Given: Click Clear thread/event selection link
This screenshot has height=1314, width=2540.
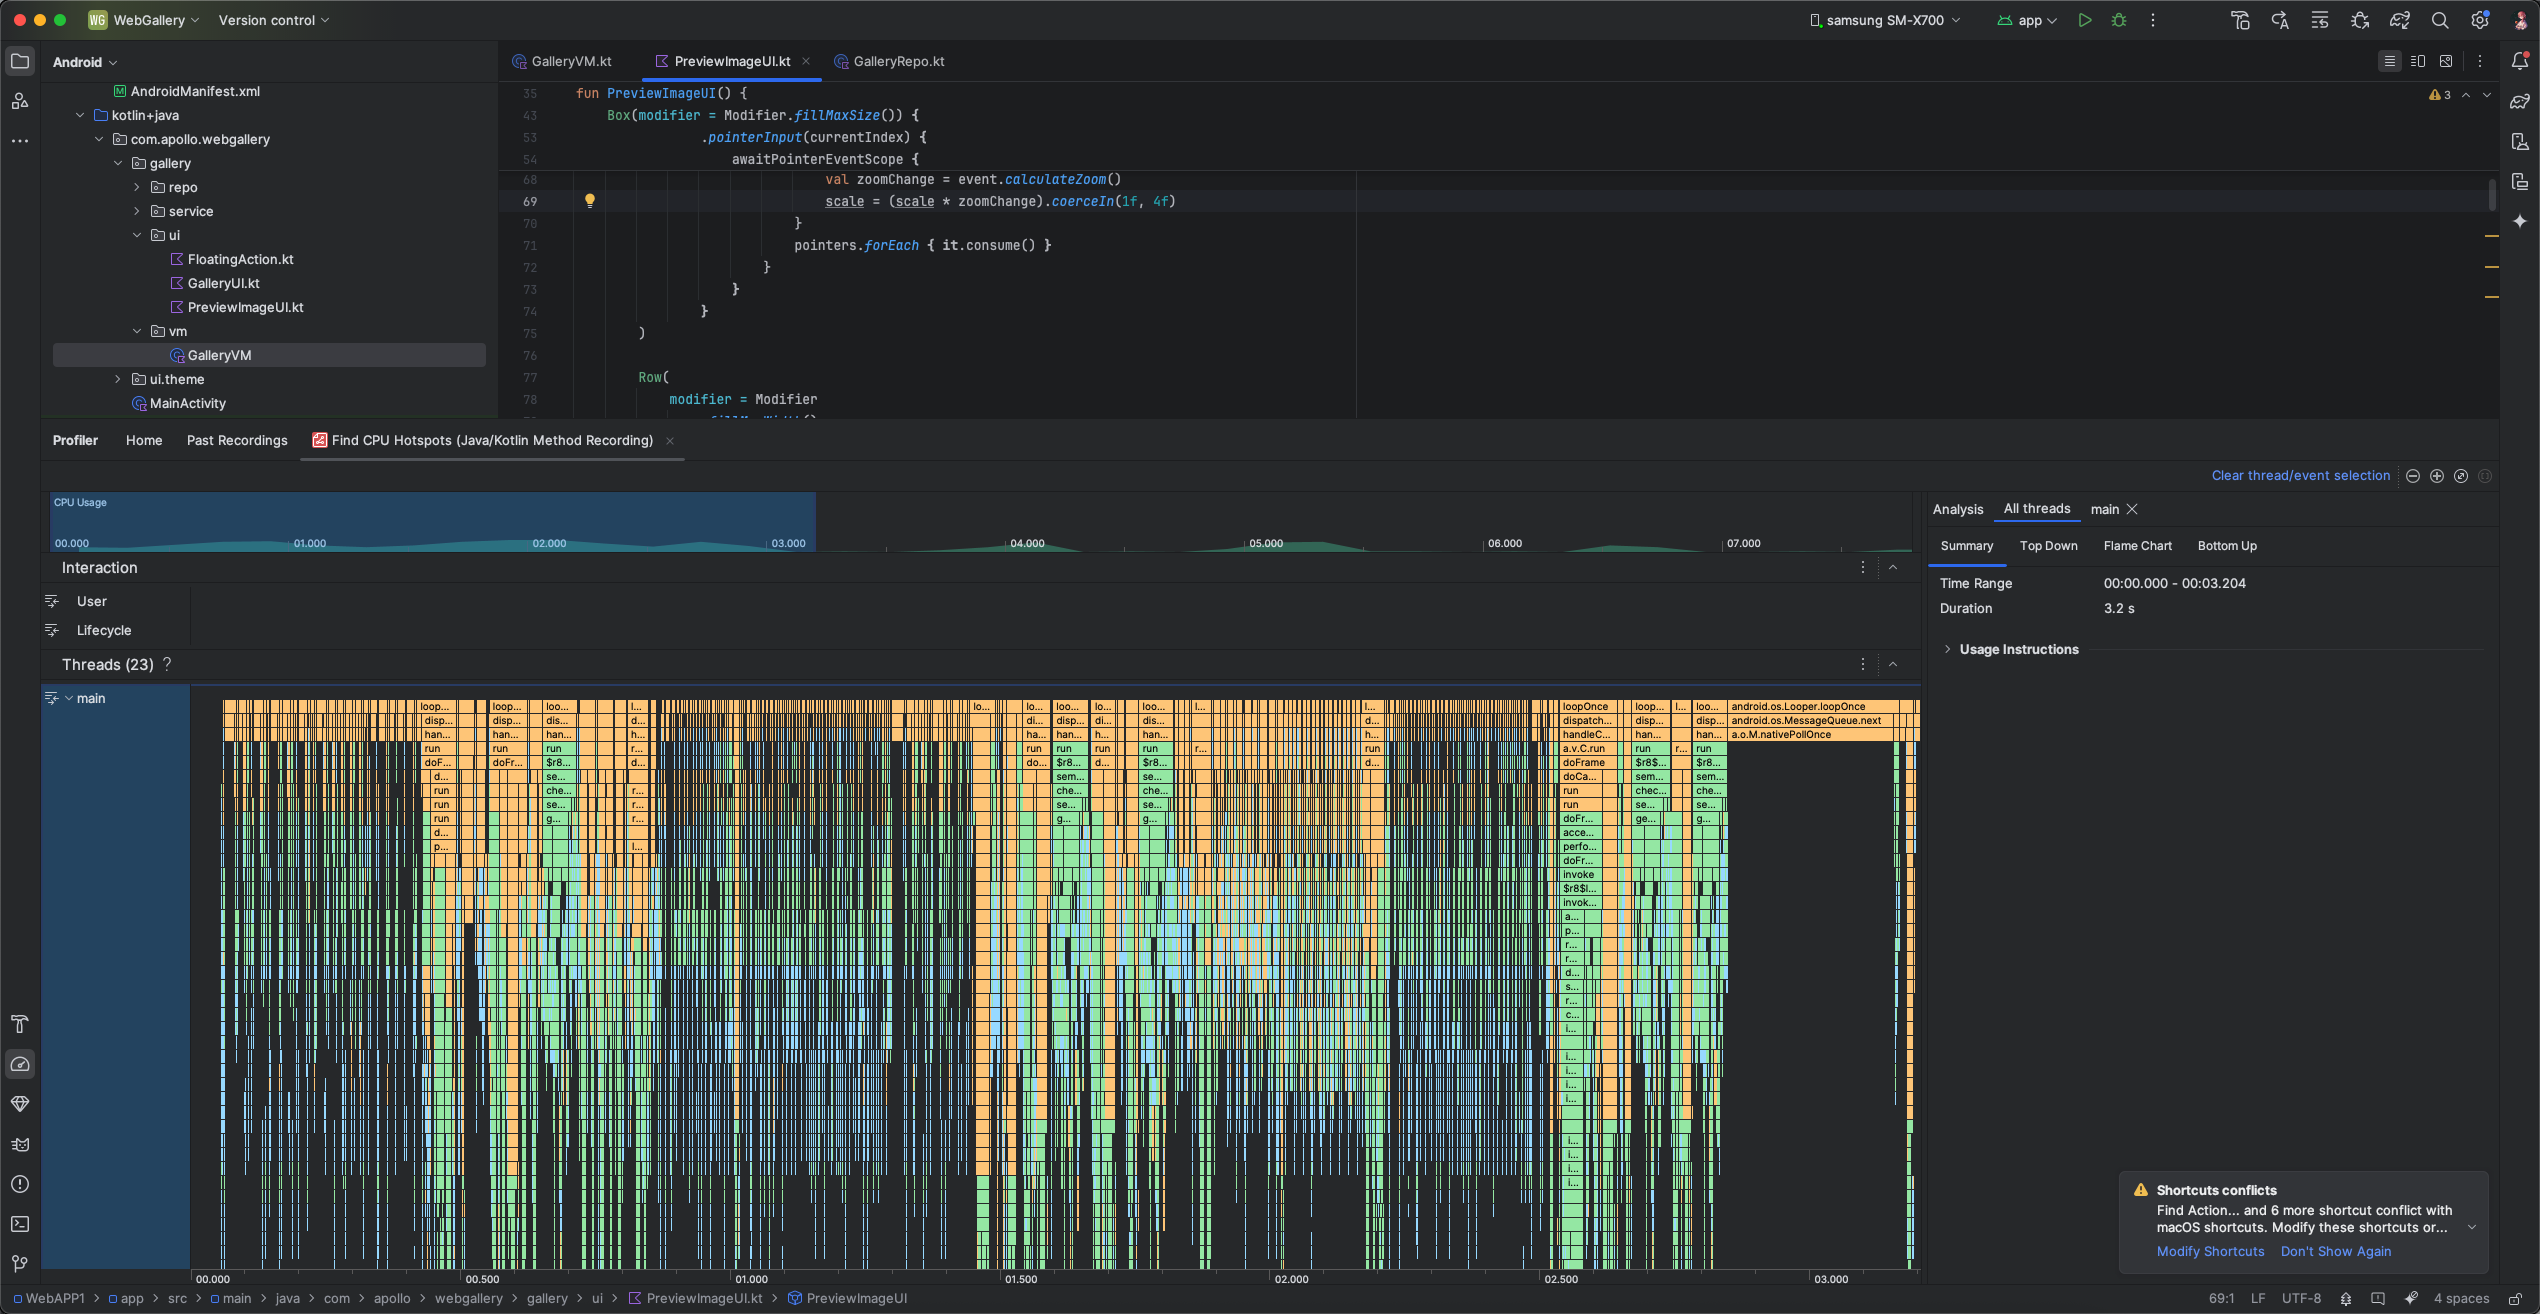Looking at the screenshot, I should click(2300, 476).
